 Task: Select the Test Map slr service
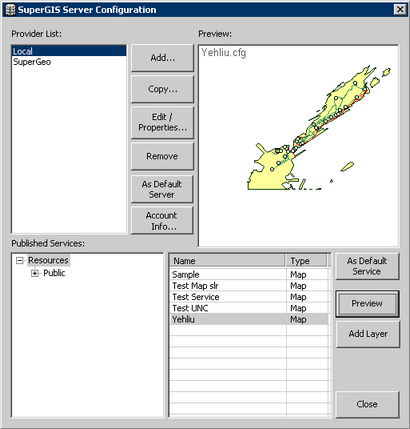point(249,286)
